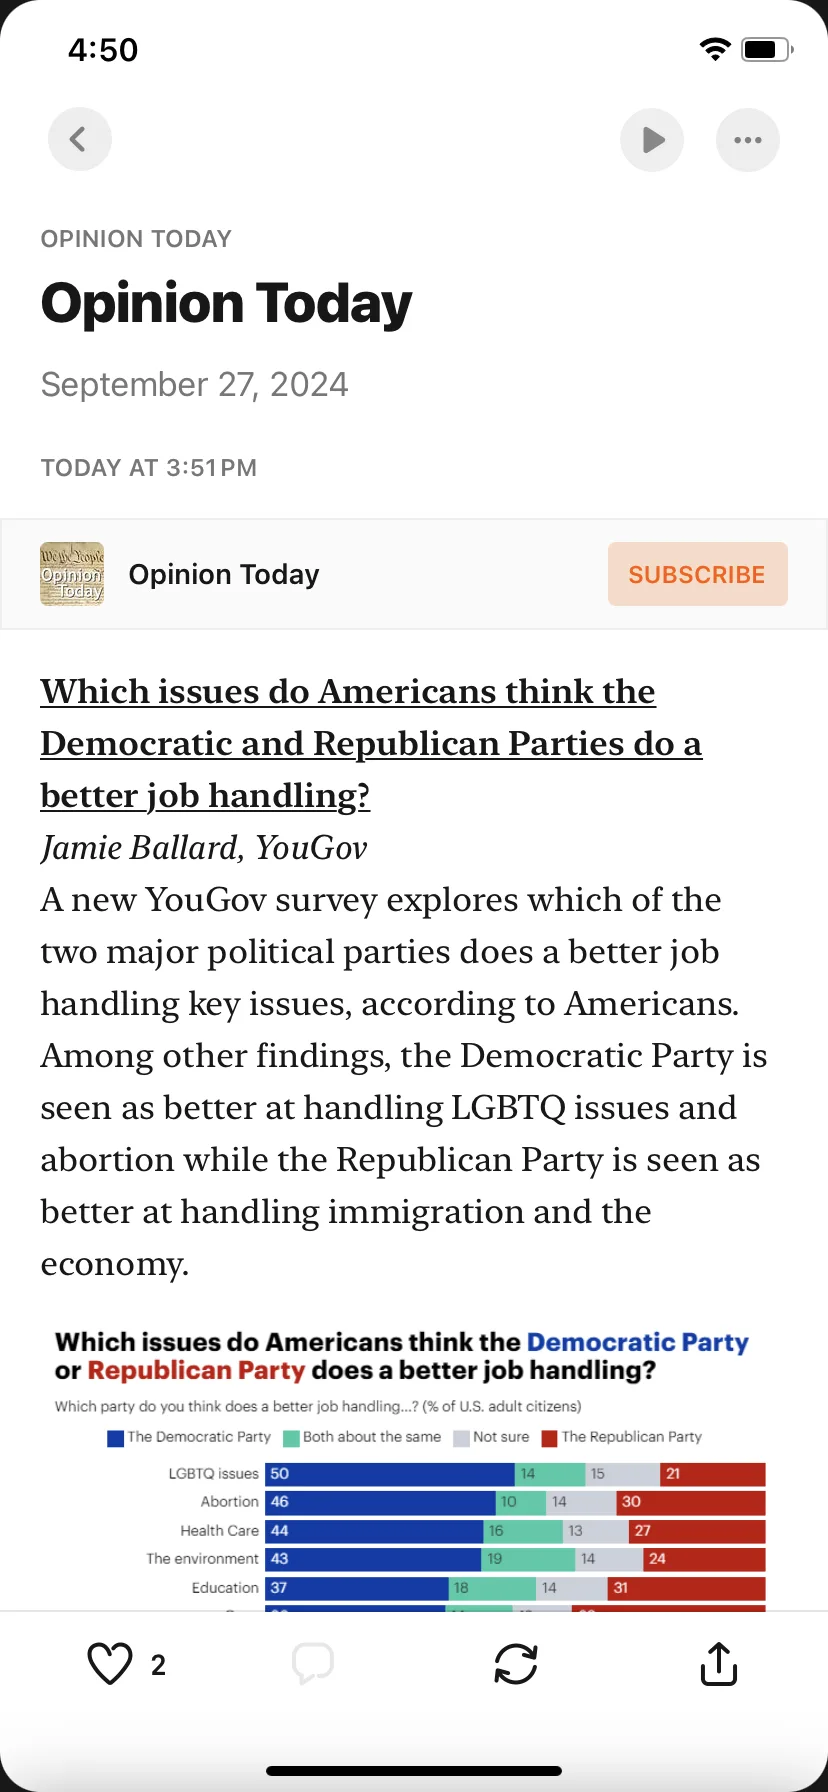The width and height of the screenshot is (828, 1792).
Task: Open the party issues chart image
Action: point(410,1466)
